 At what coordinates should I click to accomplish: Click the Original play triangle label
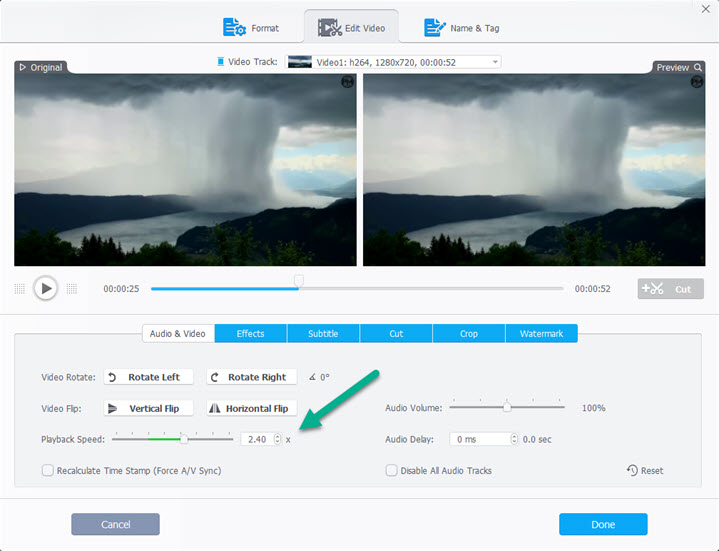pos(41,67)
